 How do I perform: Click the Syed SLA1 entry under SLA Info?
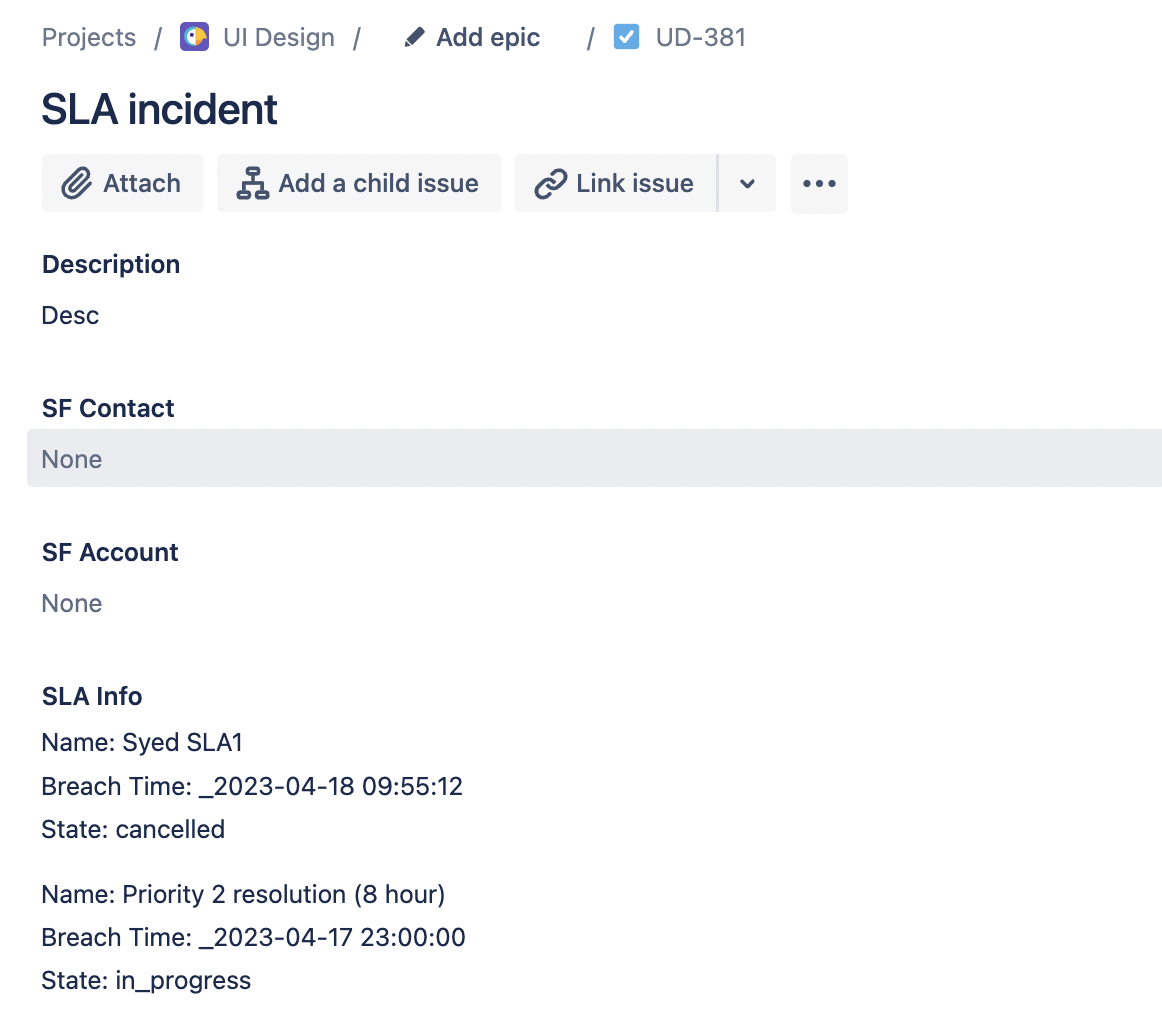[142, 742]
